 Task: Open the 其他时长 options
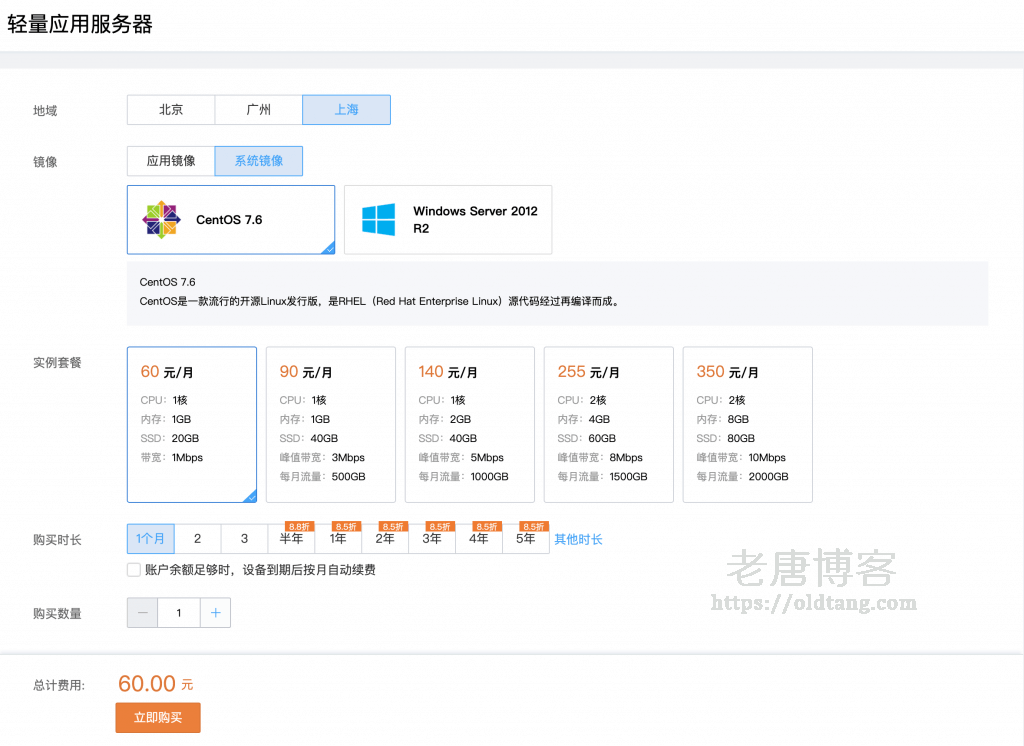(577, 538)
